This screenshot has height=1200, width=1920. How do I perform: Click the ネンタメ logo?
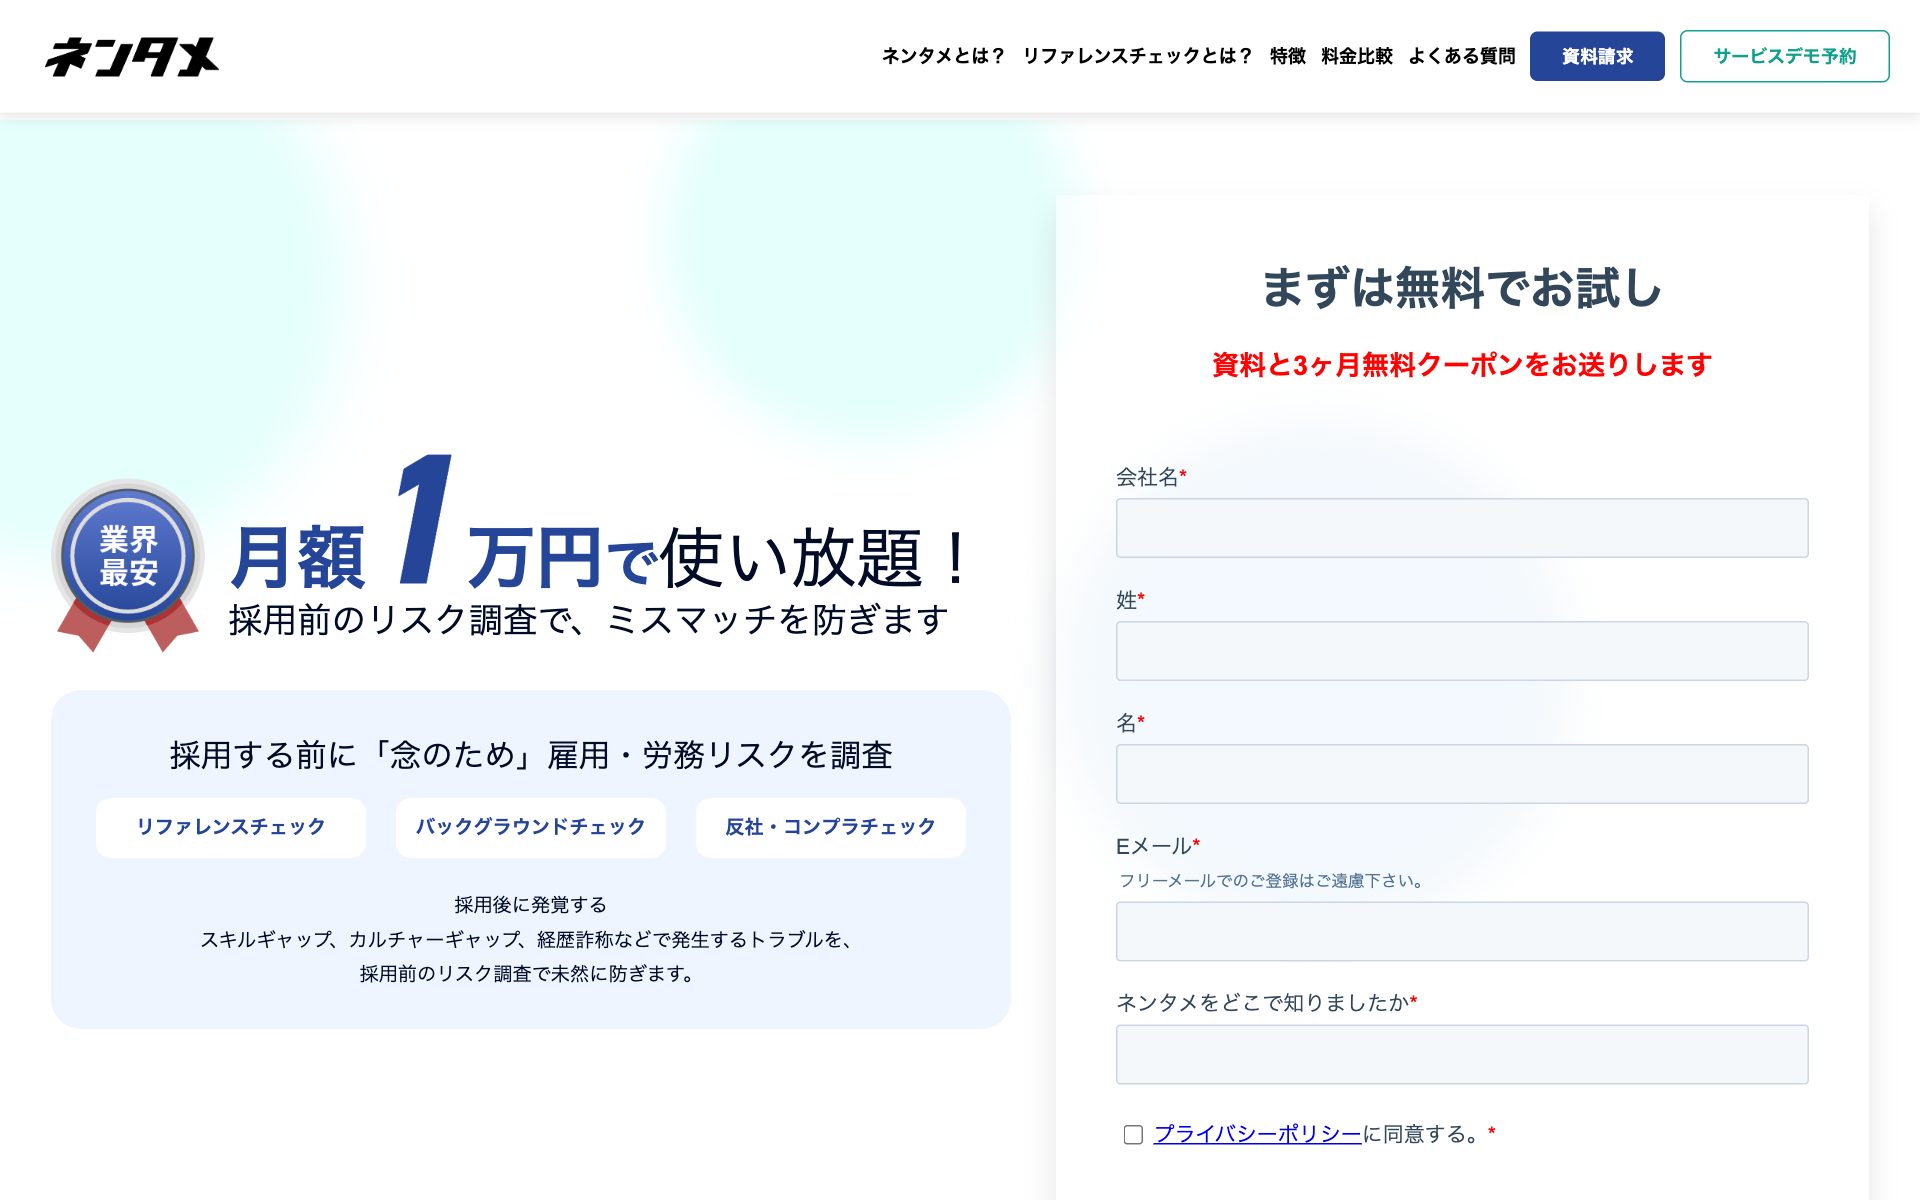[131, 57]
